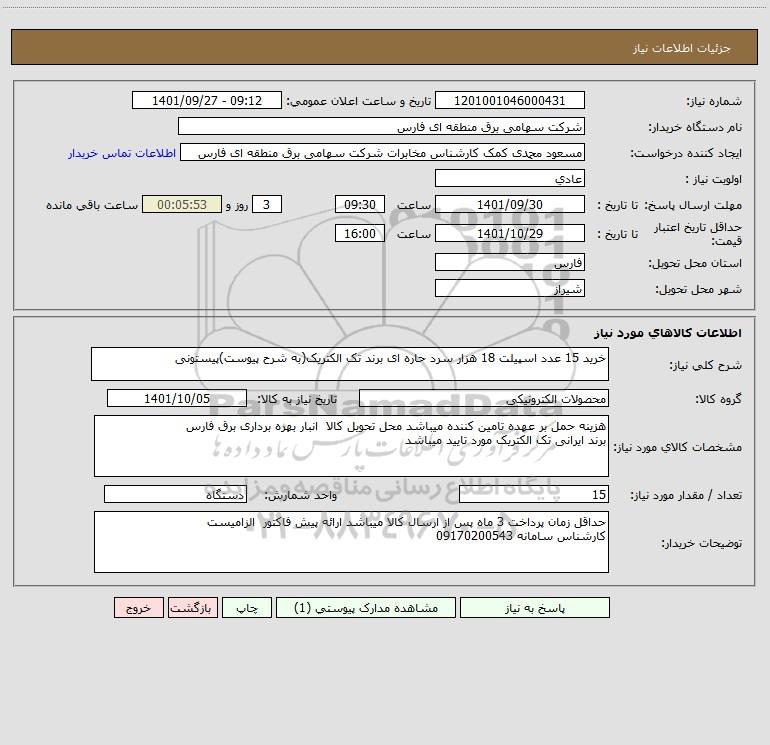Click the remaining days field '3'
Image resolution: width=770 pixels, height=745 pixels.
pos(267,204)
